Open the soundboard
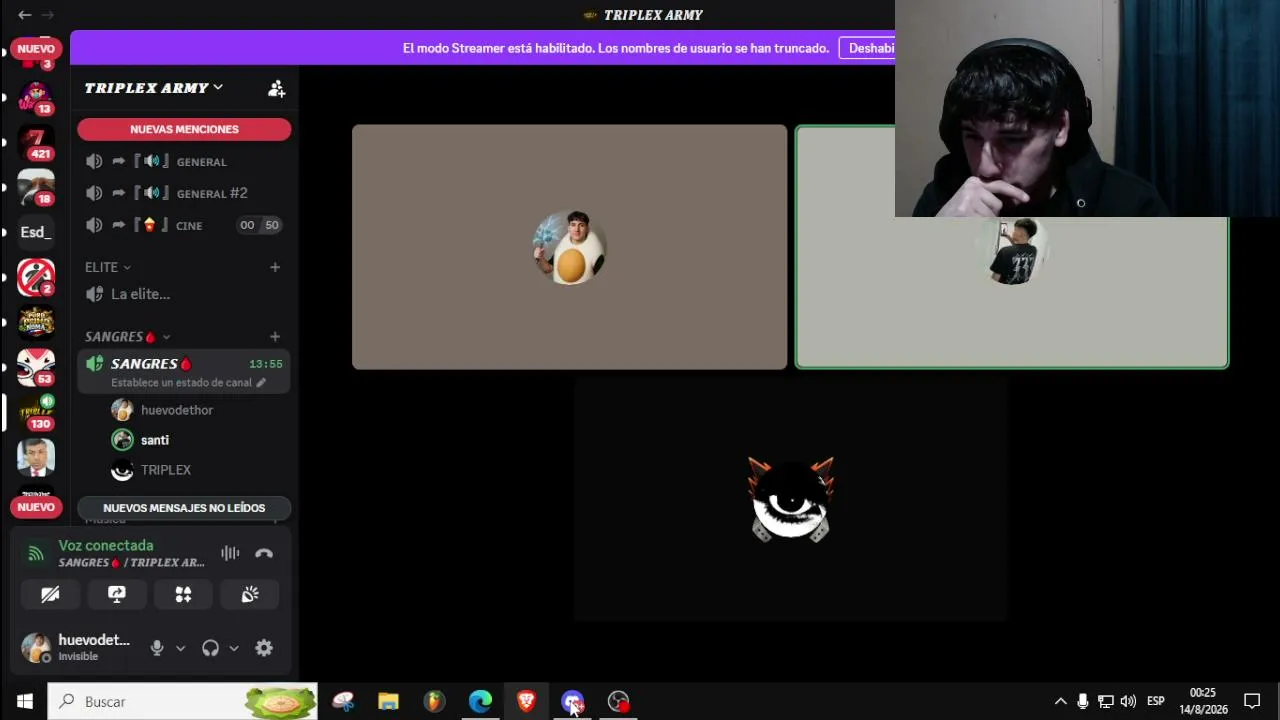The image size is (1280, 720). click(x=250, y=594)
